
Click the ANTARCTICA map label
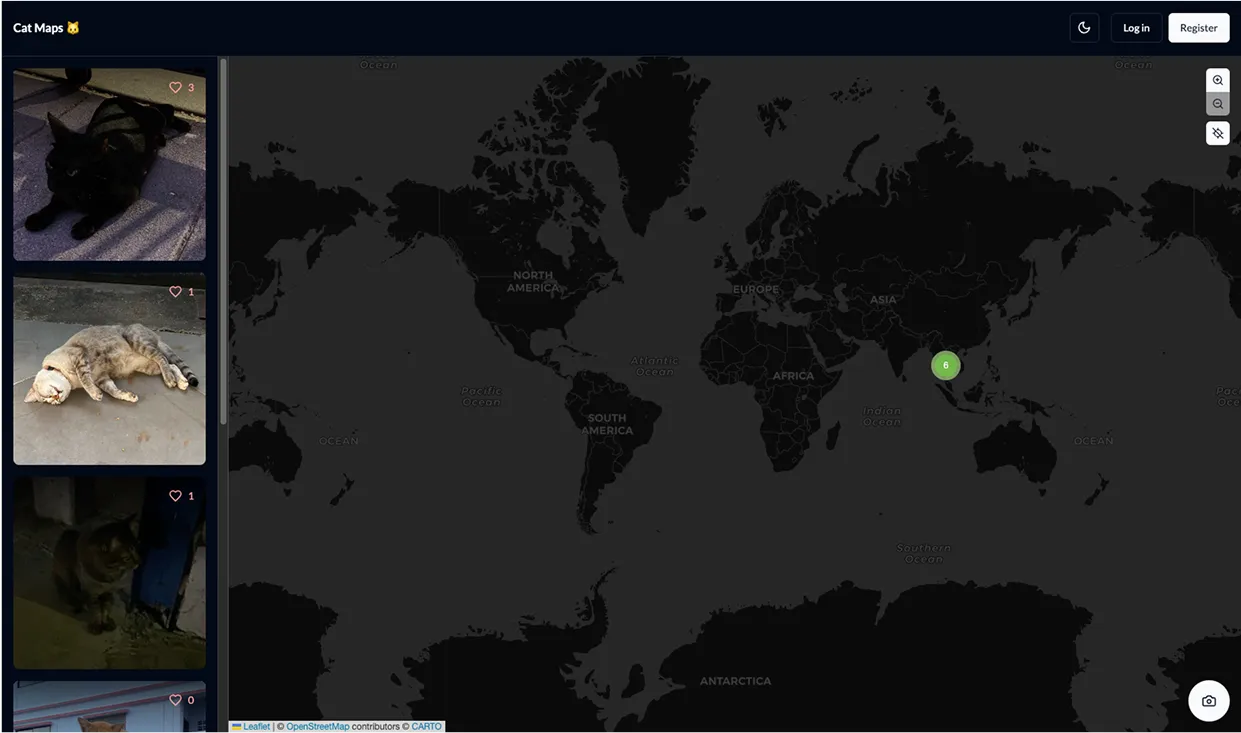(x=735, y=681)
